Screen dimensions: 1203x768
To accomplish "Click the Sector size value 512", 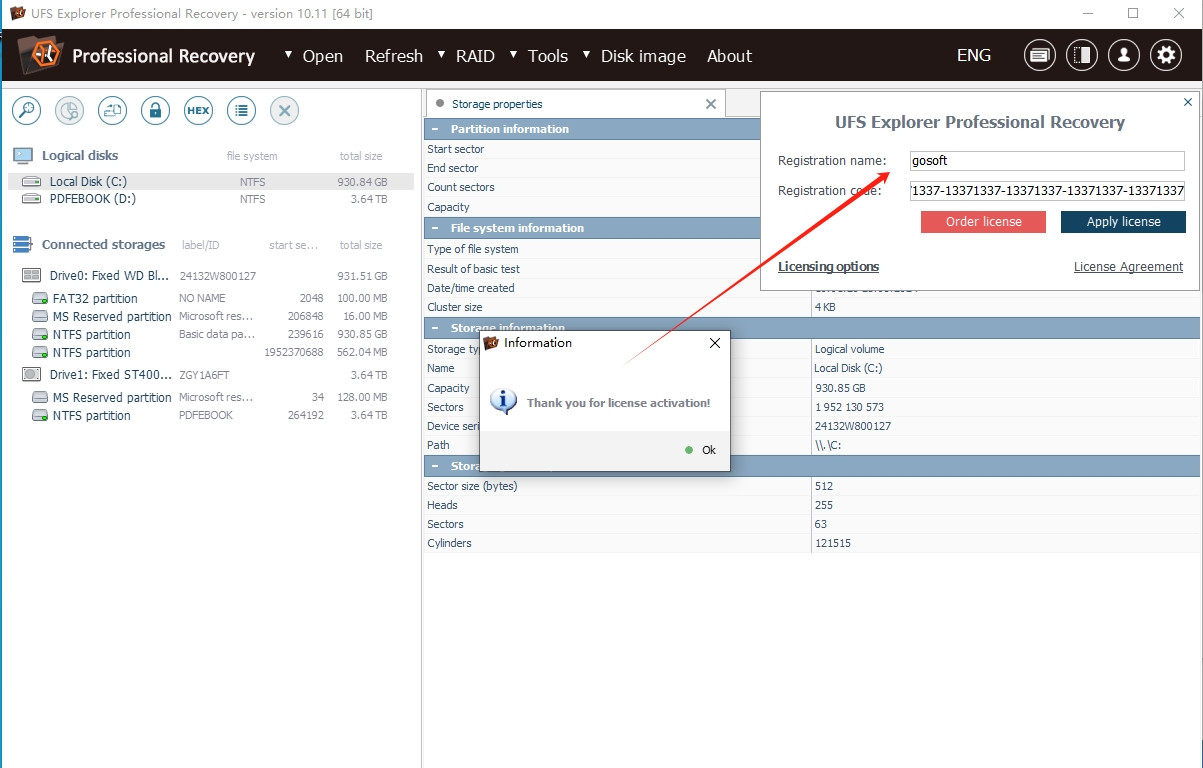I will pyautogui.click(x=824, y=486).
